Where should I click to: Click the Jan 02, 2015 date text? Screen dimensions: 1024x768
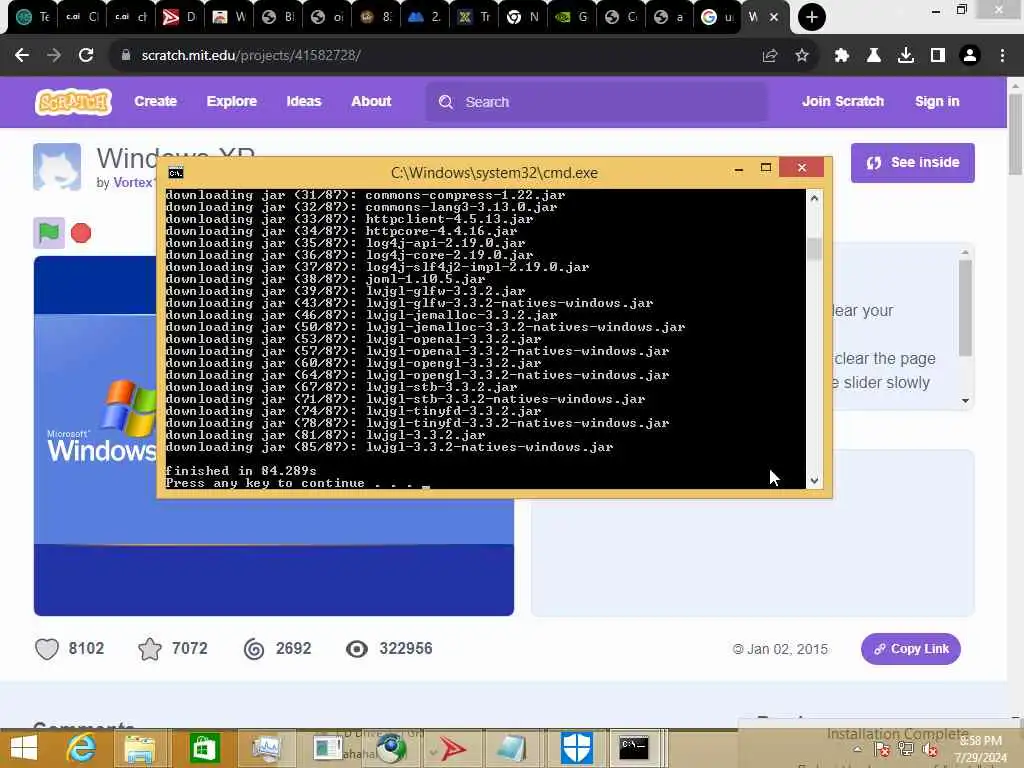tap(787, 649)
